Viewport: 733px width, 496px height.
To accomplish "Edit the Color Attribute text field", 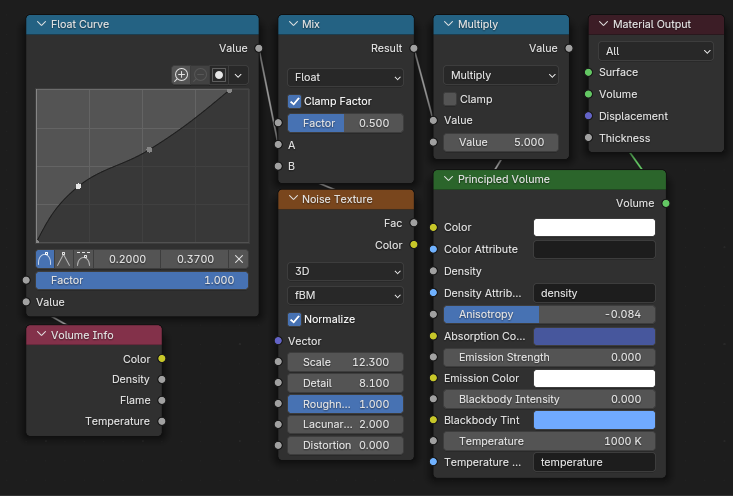I will click(x=594, y=249).
